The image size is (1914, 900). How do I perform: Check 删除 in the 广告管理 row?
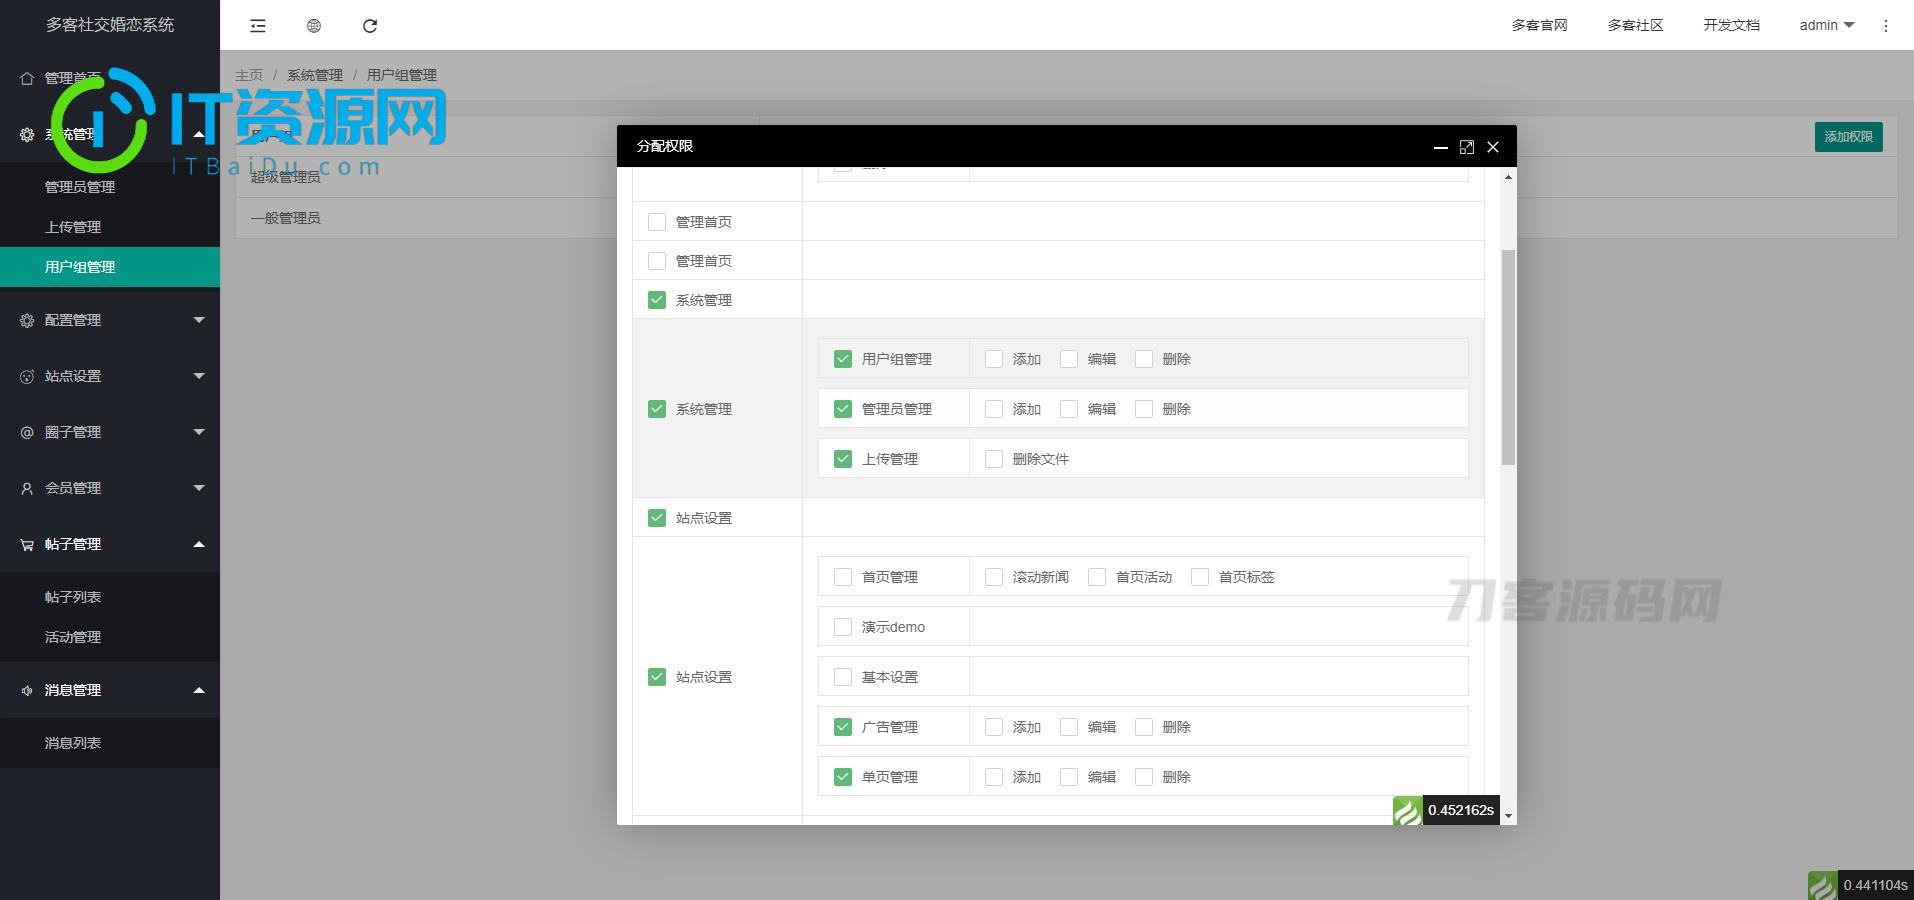(1144, 727)
